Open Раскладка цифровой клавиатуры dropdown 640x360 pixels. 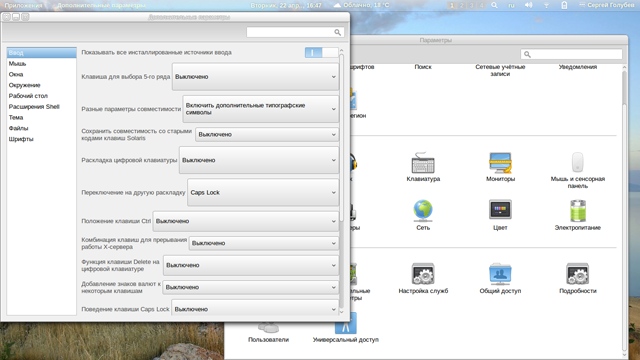click(x=259, y=160)
